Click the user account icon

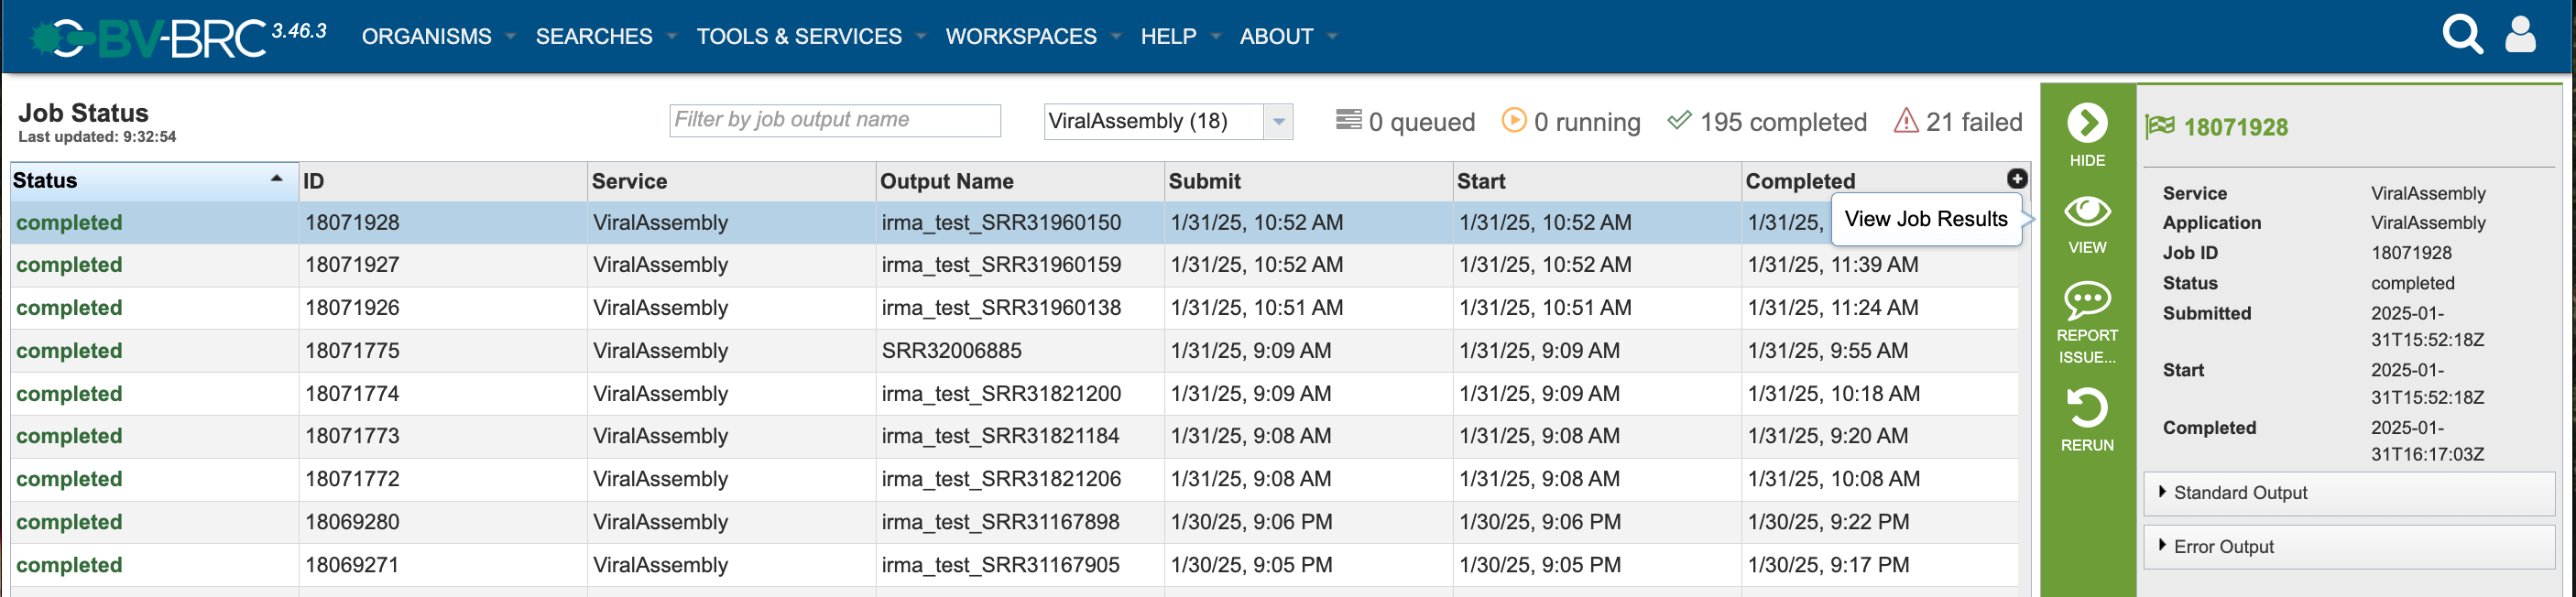point(2519,35)
